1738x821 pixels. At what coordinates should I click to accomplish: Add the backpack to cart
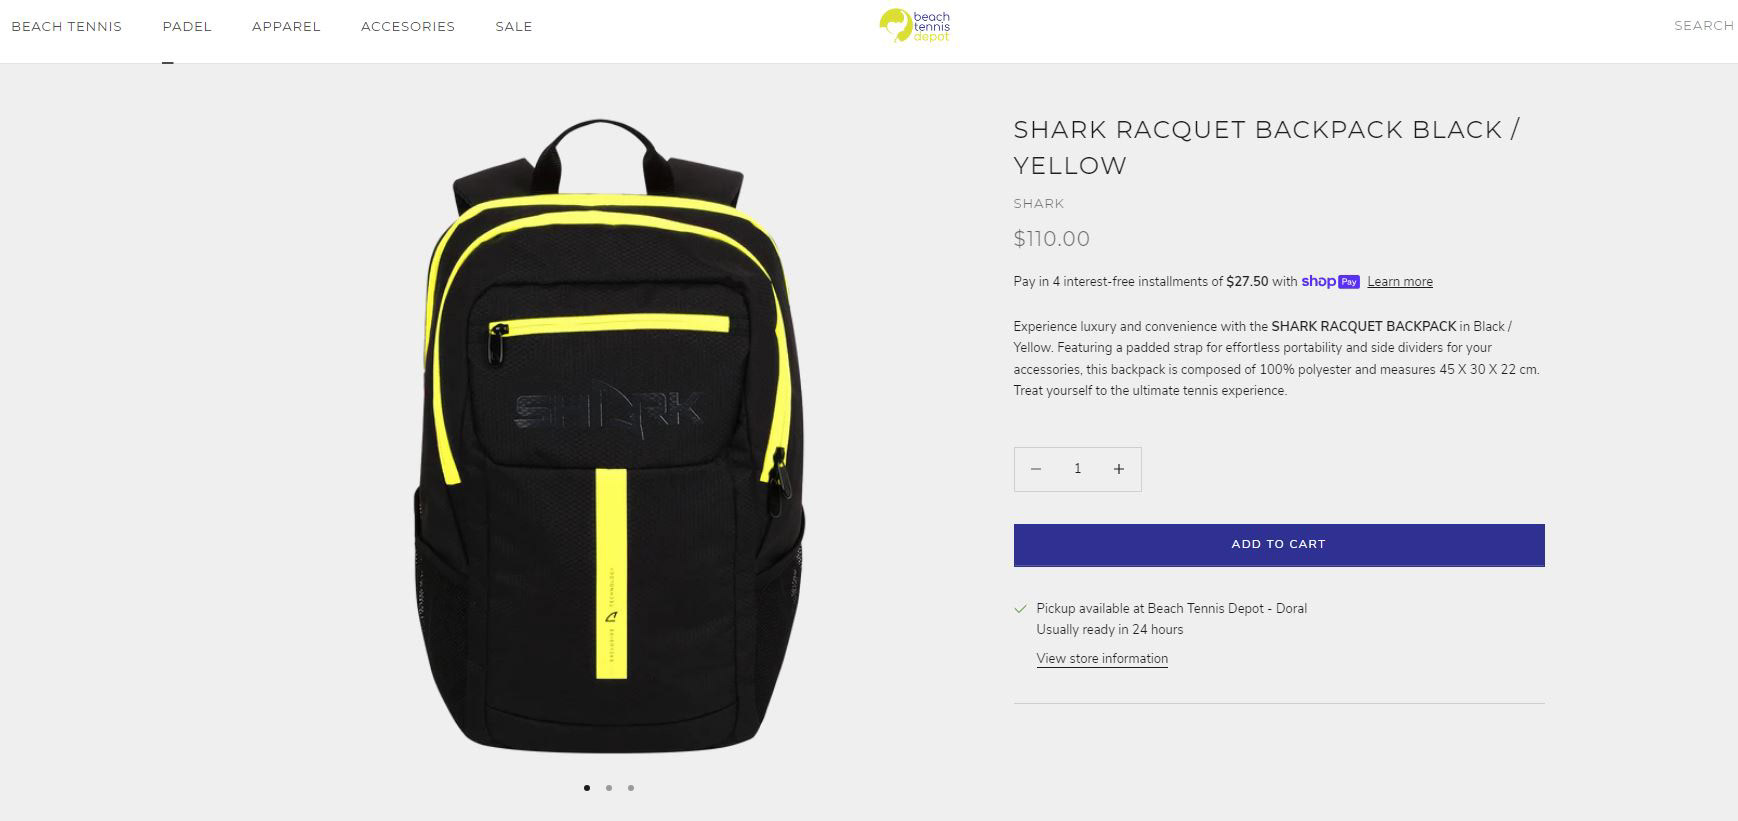click(x=1279, y=545)
